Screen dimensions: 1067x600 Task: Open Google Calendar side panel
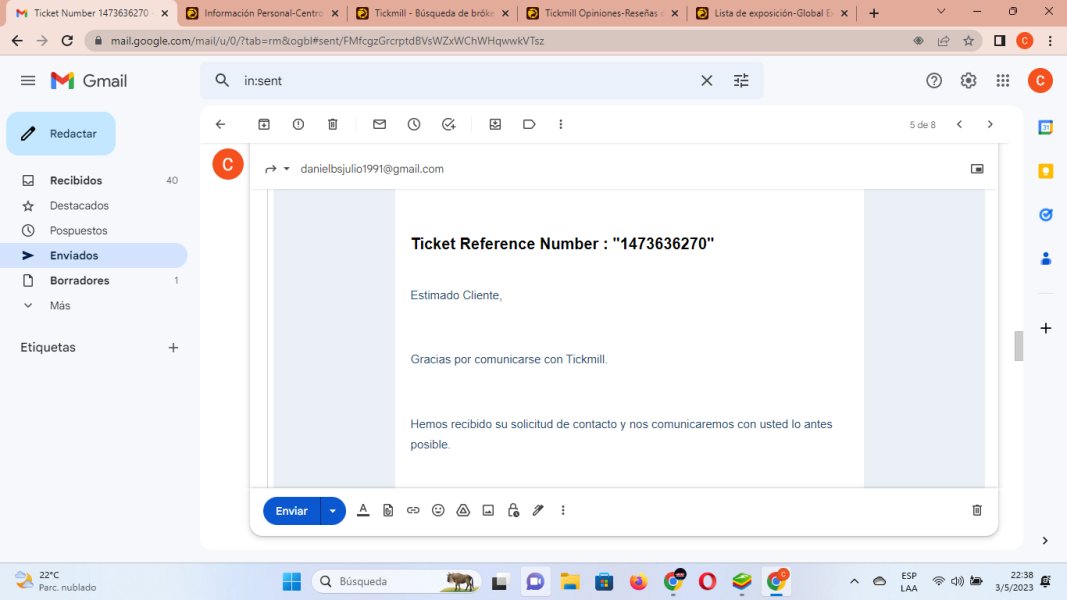point(1046,127)
